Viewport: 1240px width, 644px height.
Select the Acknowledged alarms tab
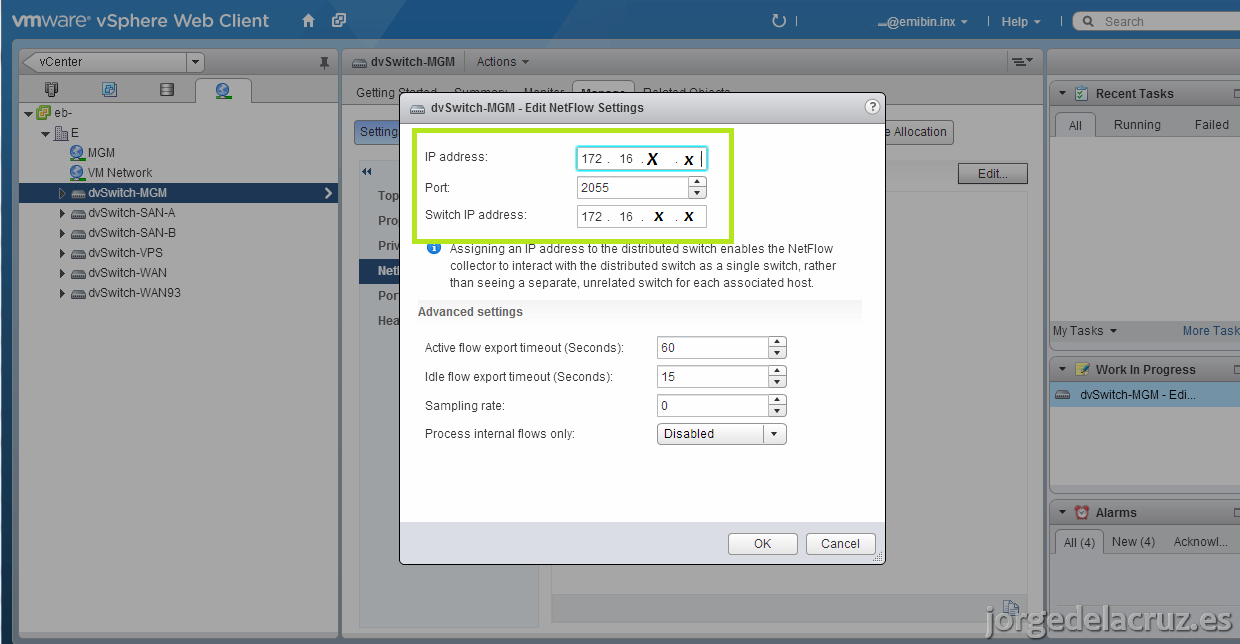(1200, 542)
